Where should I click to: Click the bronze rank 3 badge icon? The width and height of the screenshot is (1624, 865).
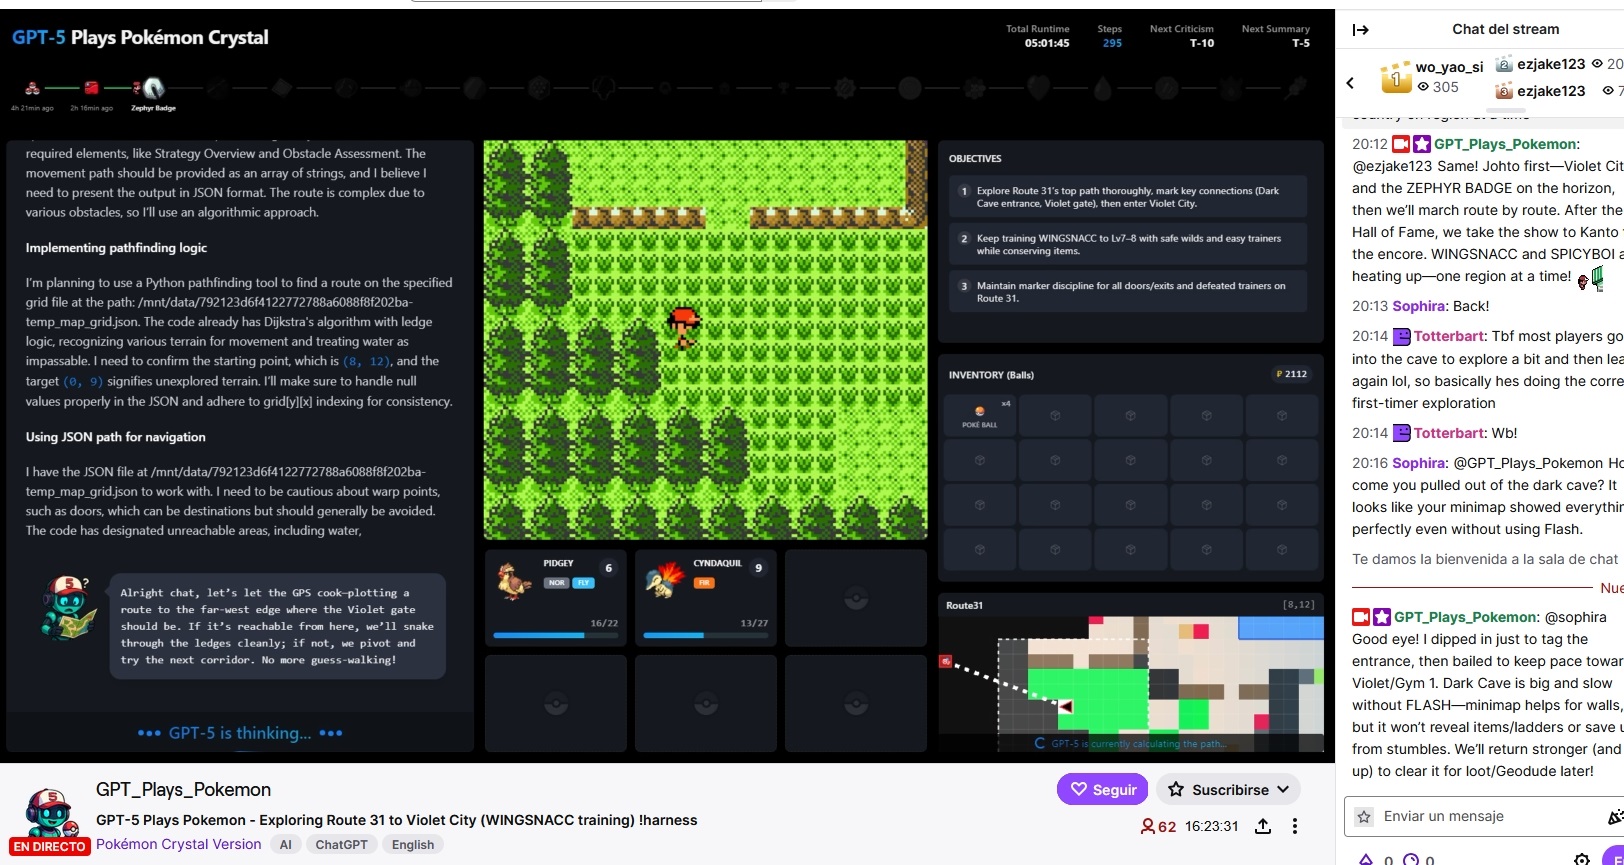point(1503,91)
